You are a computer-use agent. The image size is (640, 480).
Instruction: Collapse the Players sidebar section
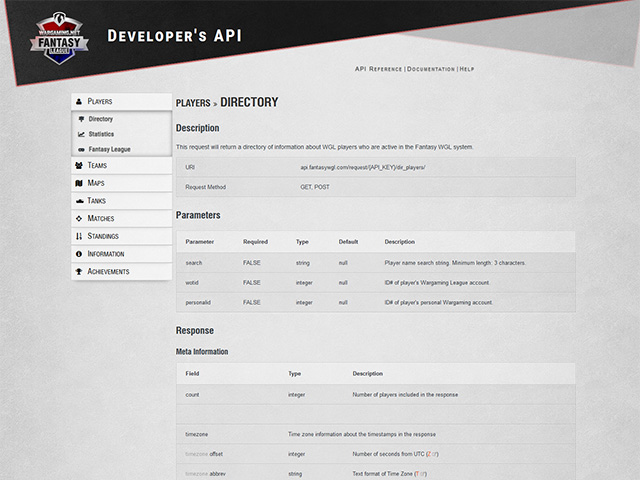122,102
